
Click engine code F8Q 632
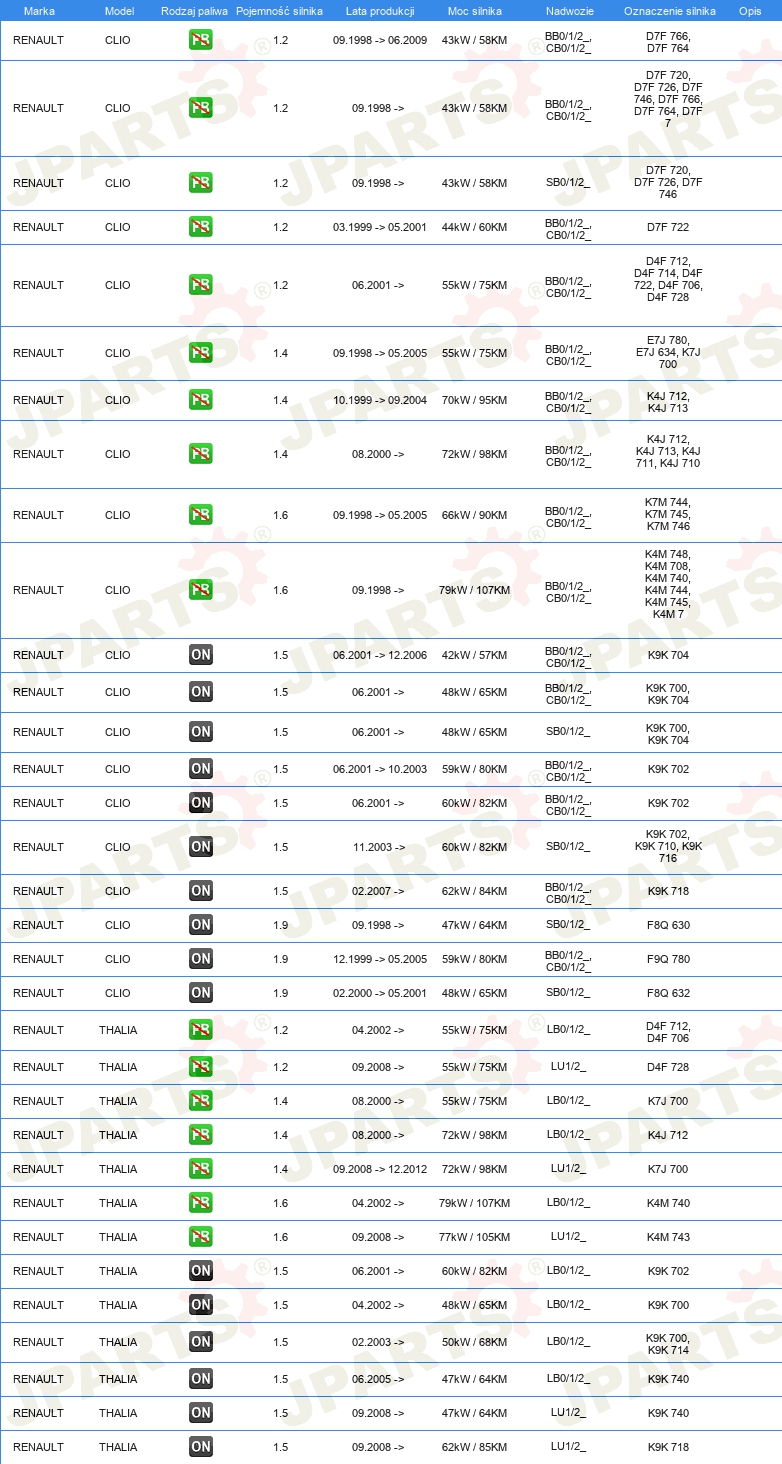point(668,993)
